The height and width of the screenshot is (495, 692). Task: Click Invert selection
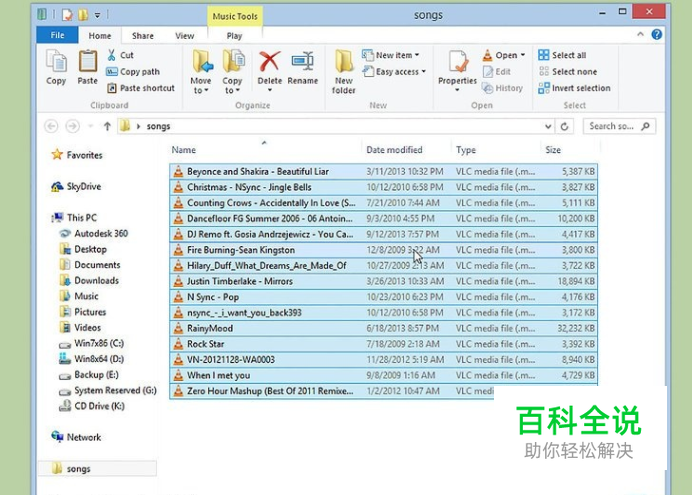click(x=574, y=88)
